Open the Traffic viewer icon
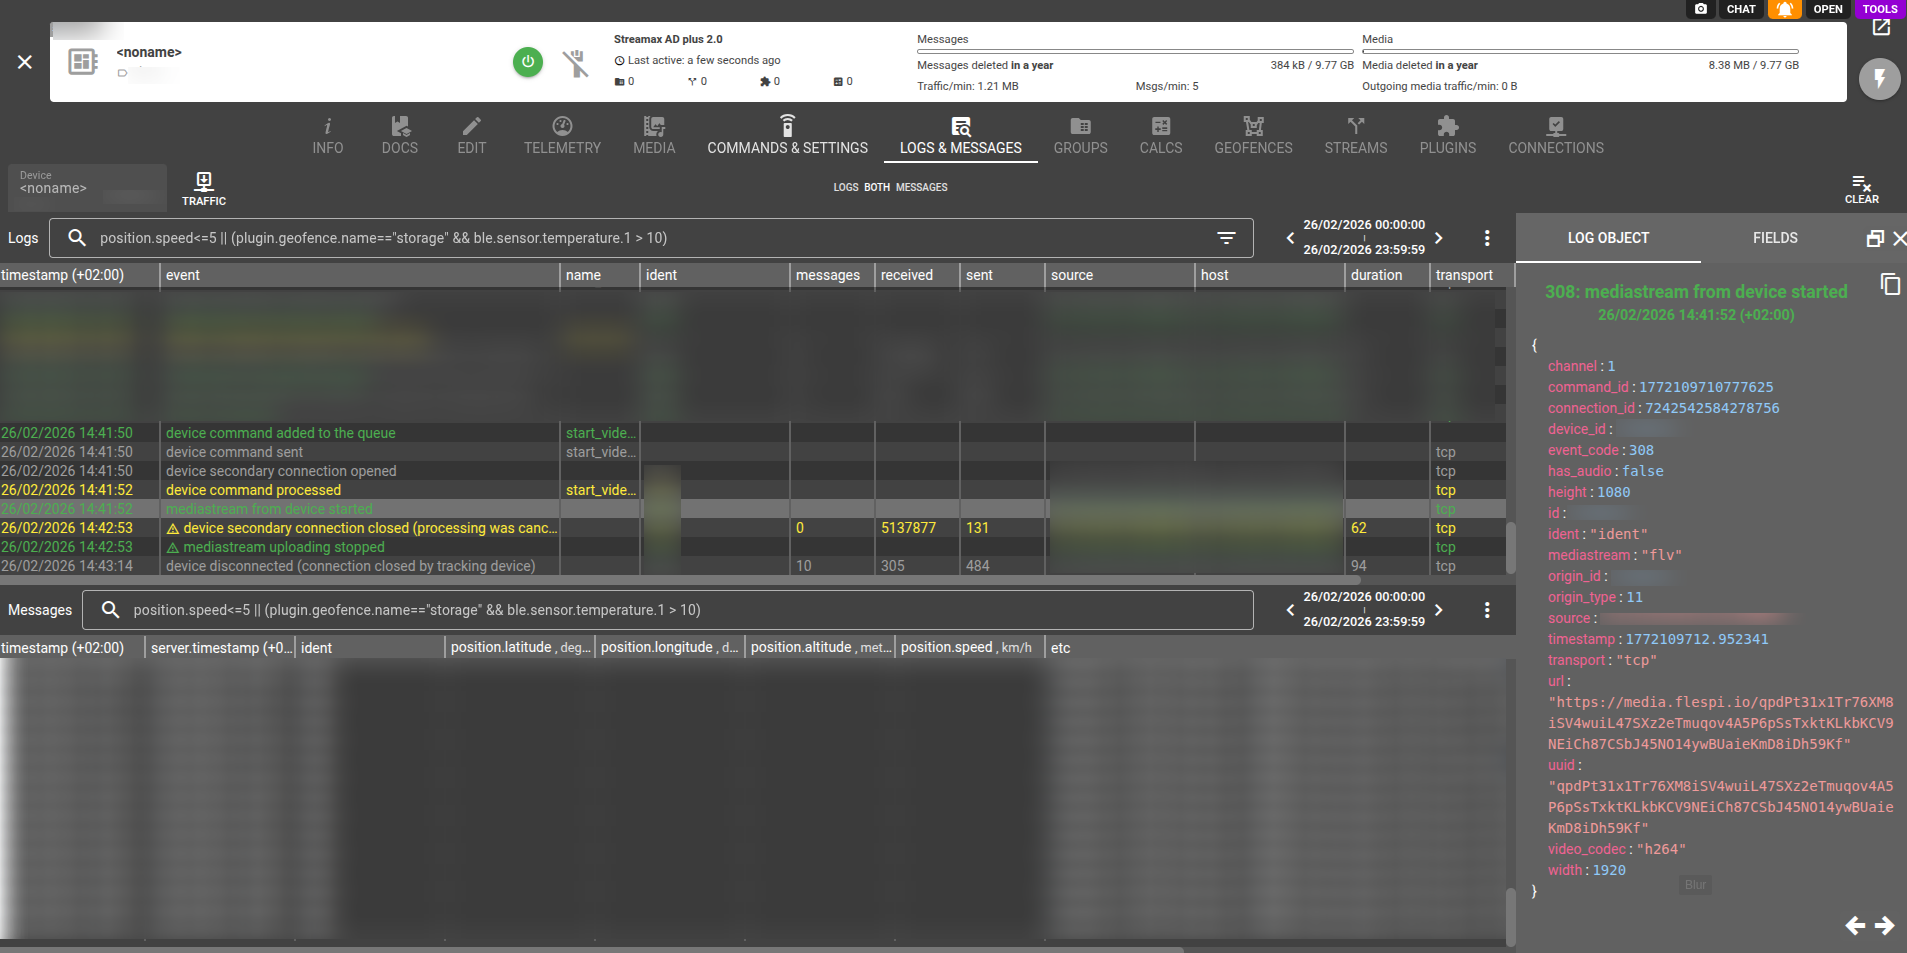1907x953 pixels. (204, 187)
